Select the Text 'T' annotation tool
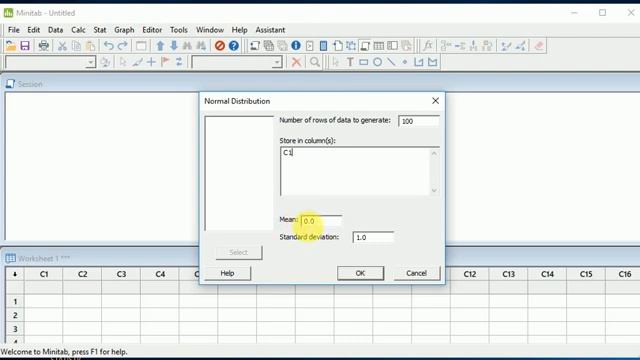This screenshot has width=640, height=360. pos(350,62)
